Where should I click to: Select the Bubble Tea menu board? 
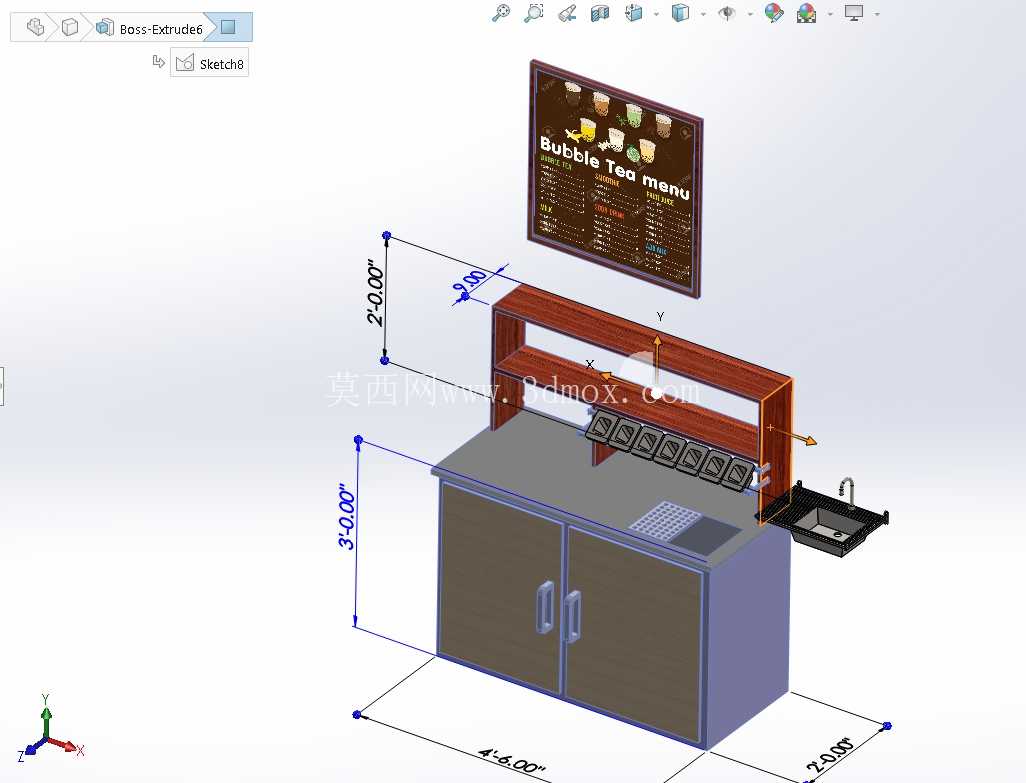(x=615, y=180)
